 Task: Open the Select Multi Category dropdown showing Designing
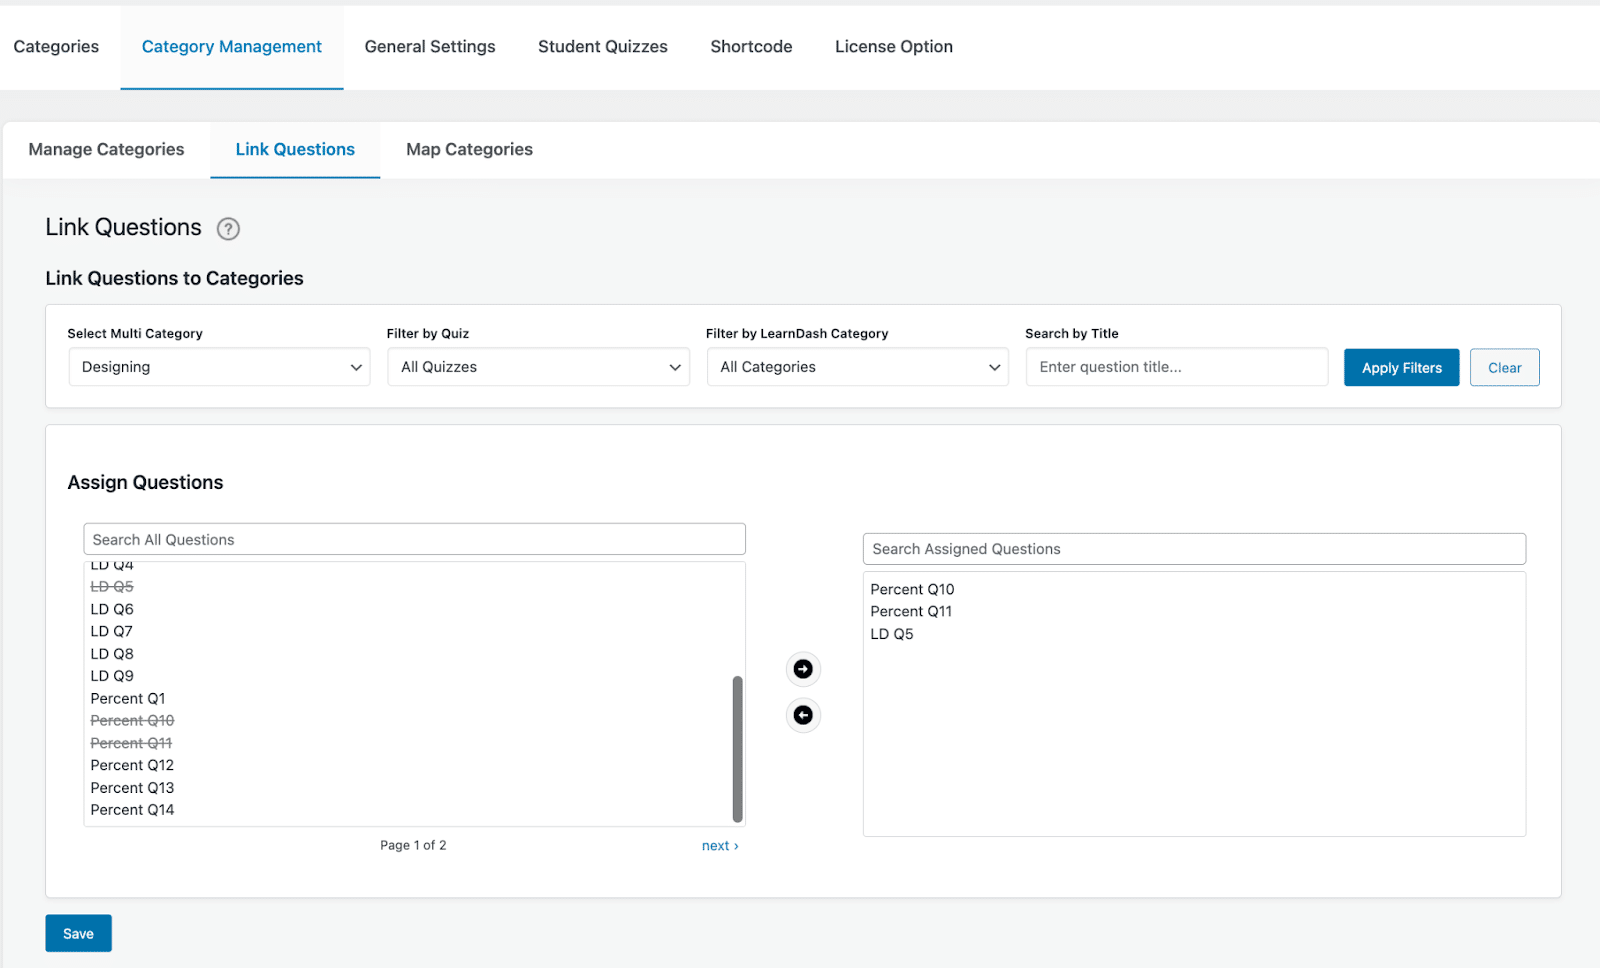[219, 367]
